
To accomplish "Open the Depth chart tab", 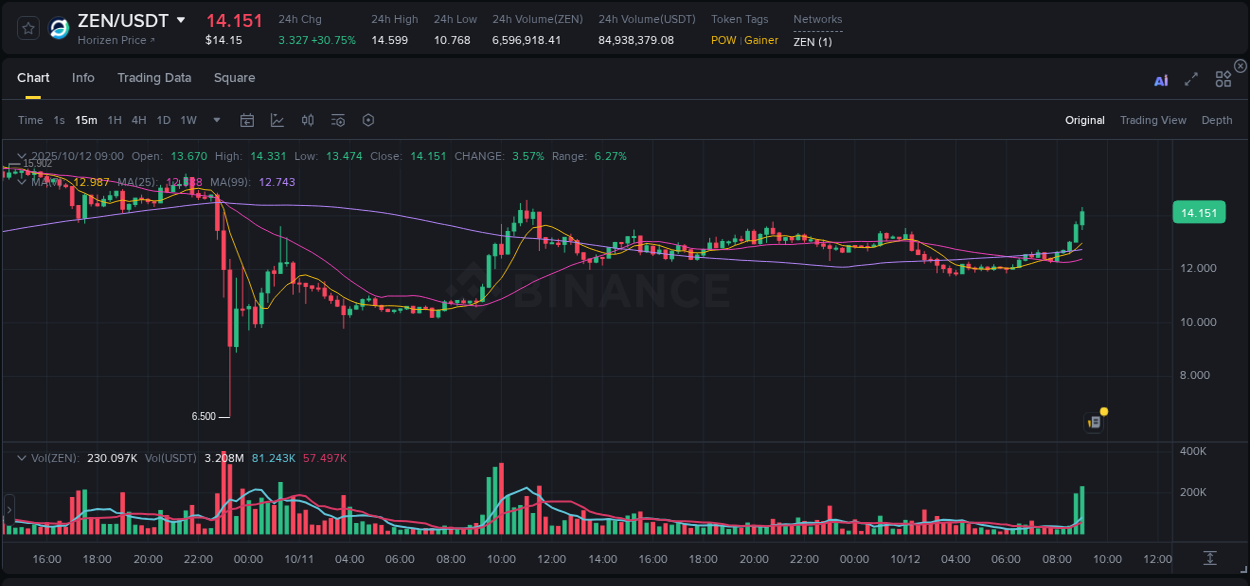I will (1217, 120).
